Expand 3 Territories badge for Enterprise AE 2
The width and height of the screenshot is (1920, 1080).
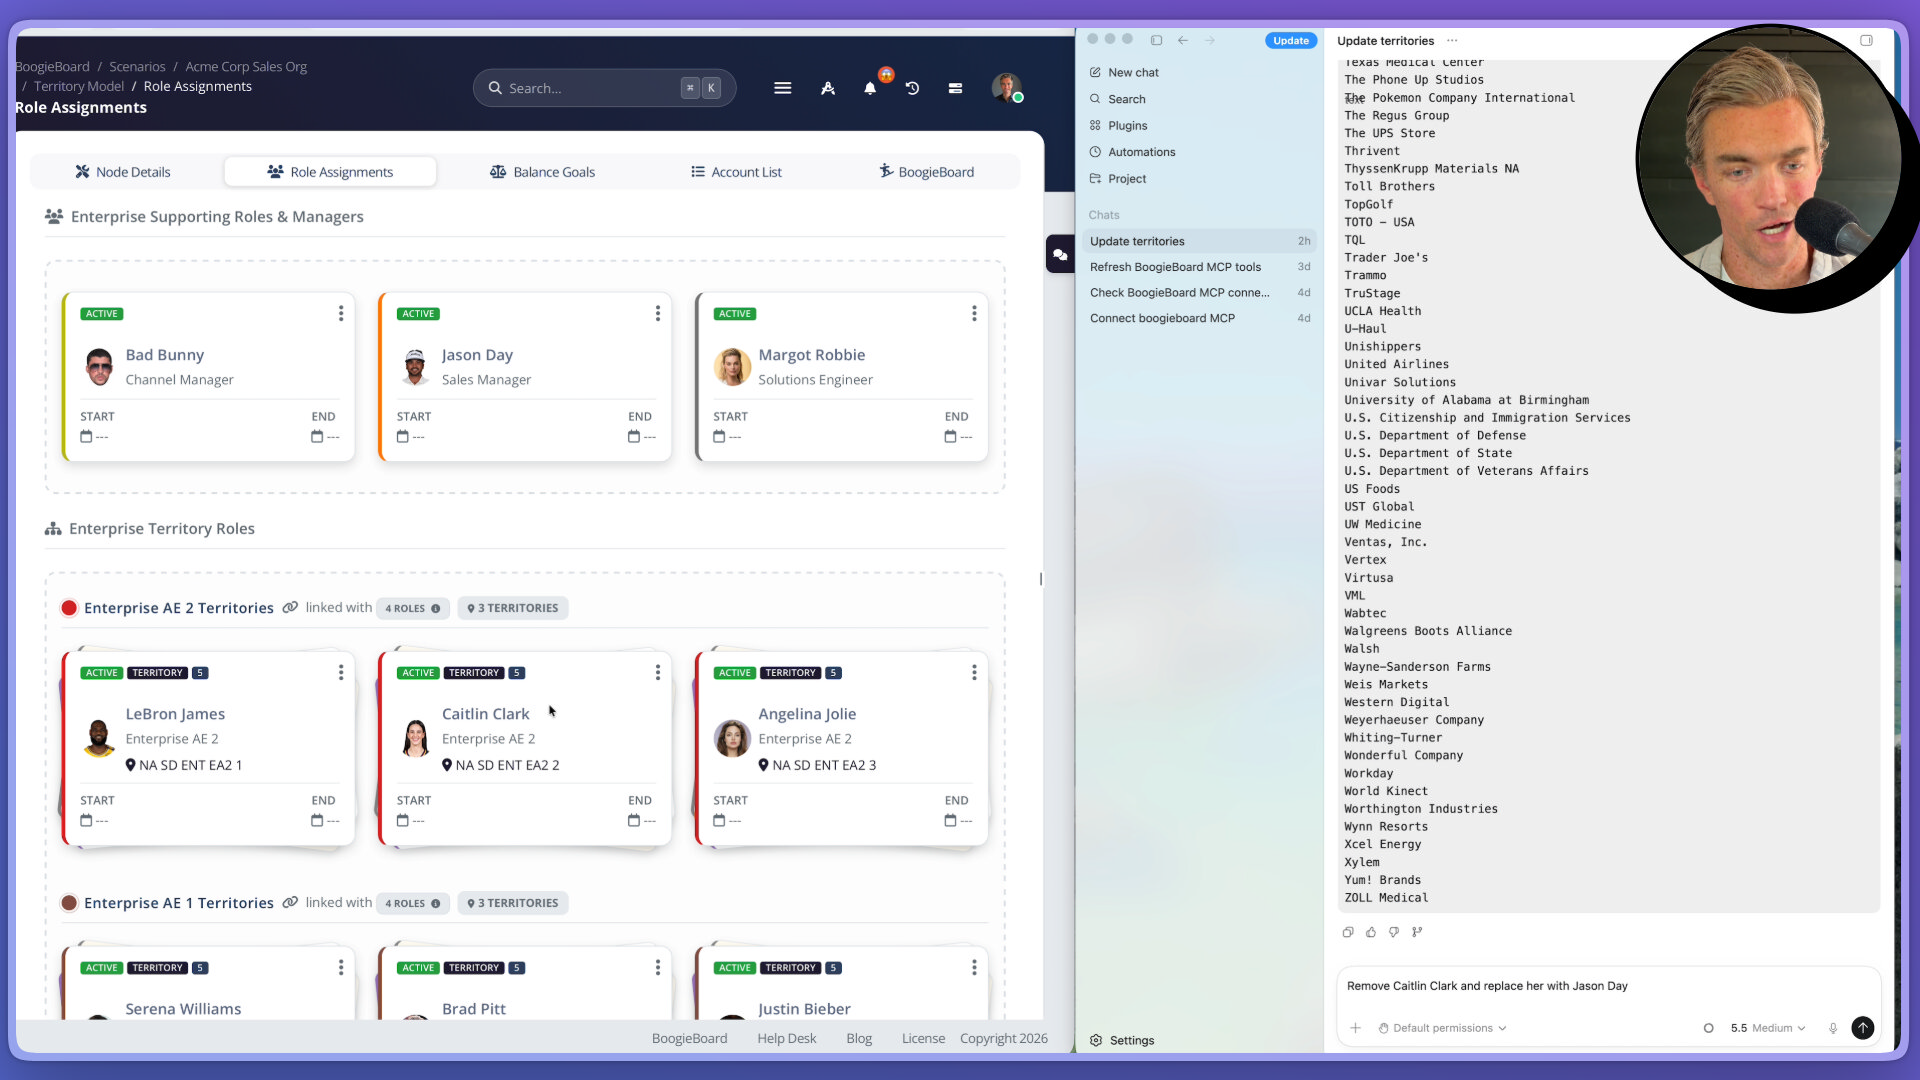coord(513,608)
